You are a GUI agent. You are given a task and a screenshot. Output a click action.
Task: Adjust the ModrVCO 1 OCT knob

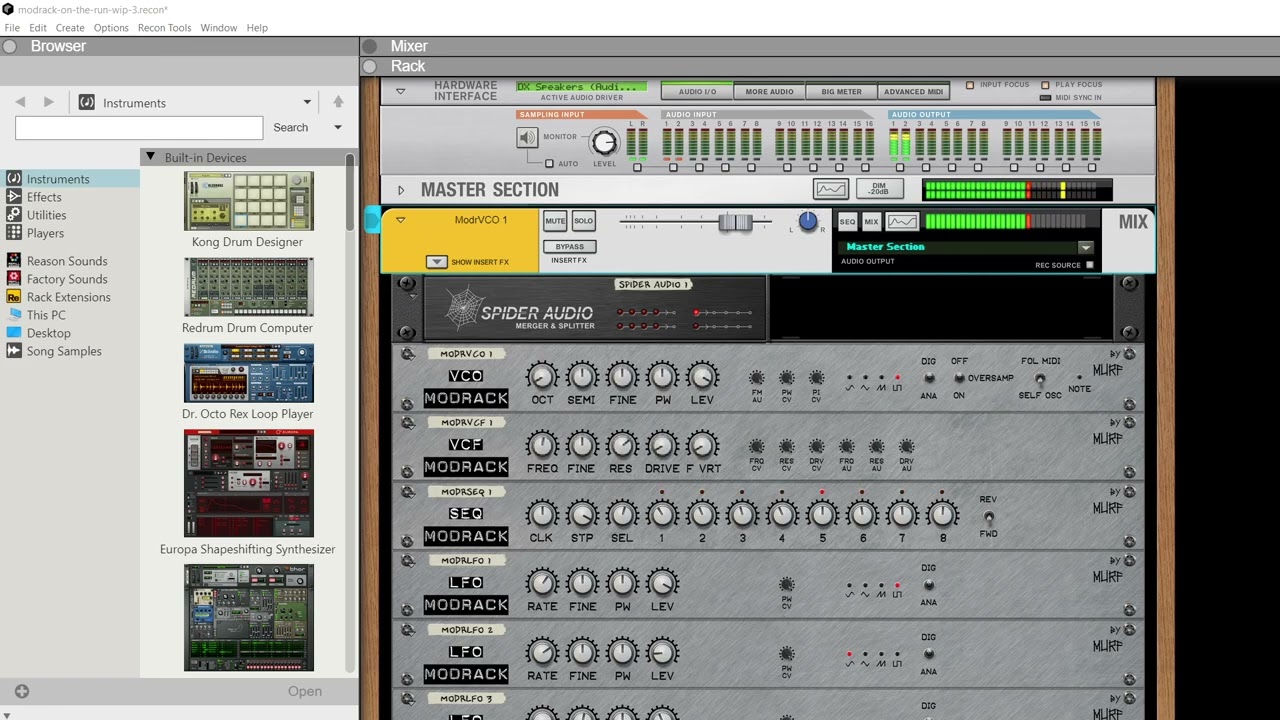[x=542, y=377]
